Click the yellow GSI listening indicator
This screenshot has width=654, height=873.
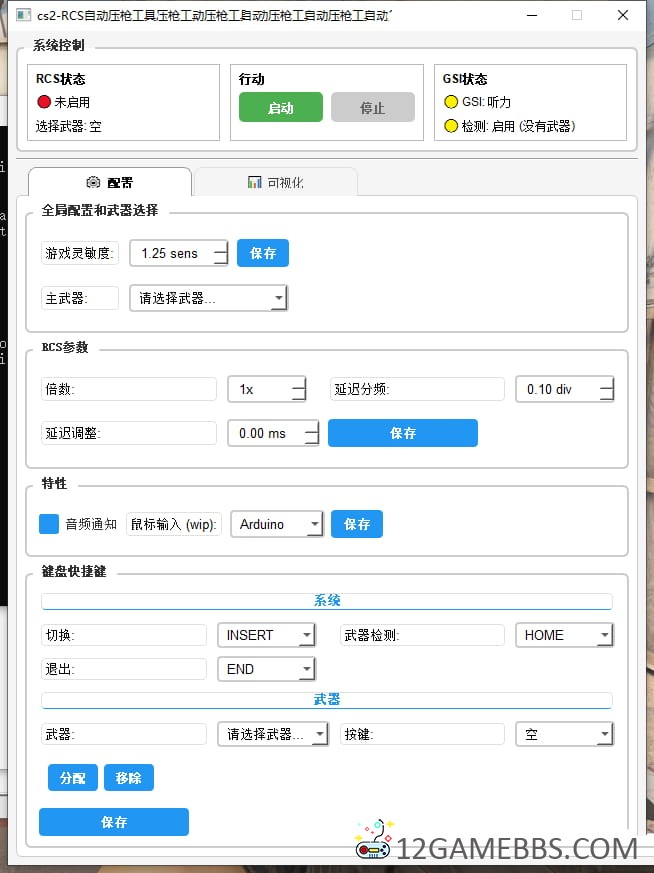(451, 101)
